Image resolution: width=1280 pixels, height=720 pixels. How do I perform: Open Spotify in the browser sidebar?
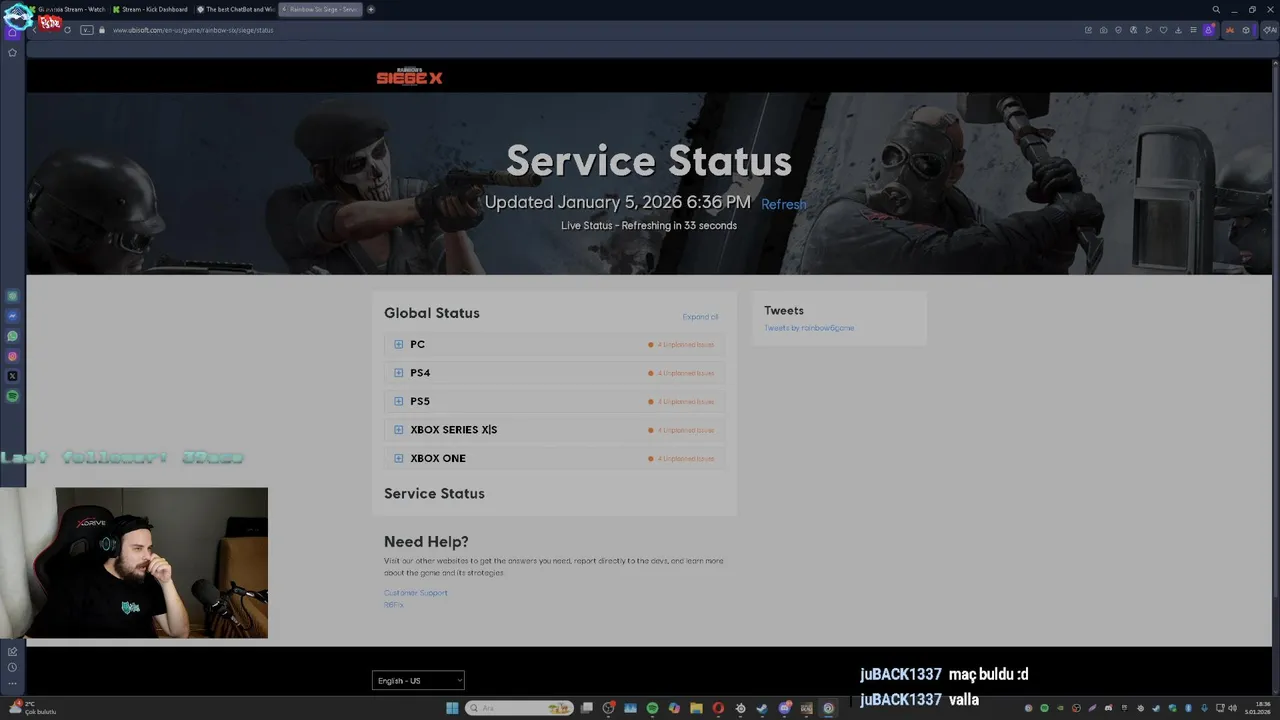[12, 396]
